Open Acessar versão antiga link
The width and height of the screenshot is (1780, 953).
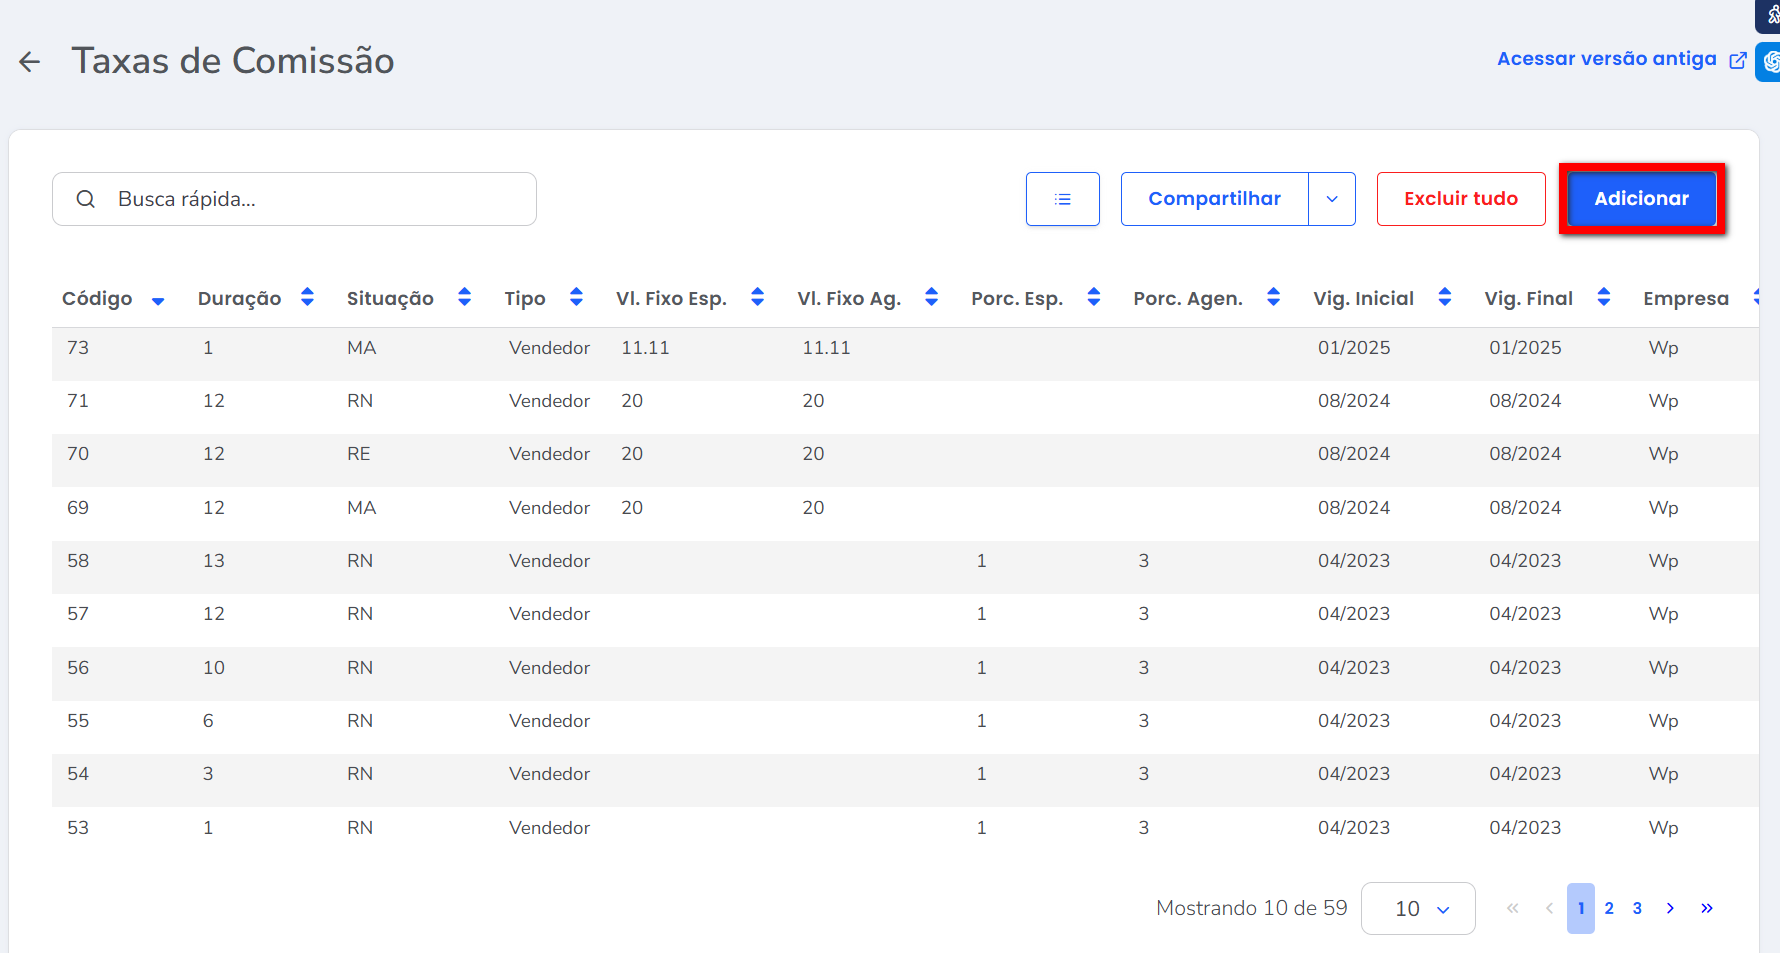coord(1620,59)
